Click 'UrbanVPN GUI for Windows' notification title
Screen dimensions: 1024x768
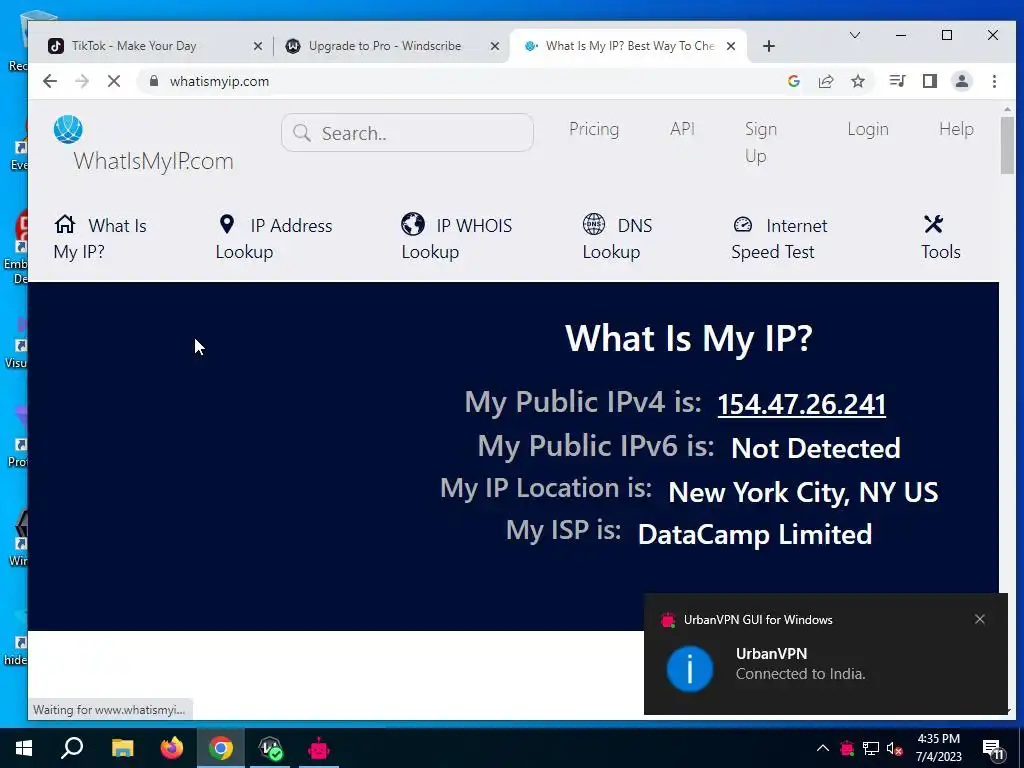click(x=758, y=620)
